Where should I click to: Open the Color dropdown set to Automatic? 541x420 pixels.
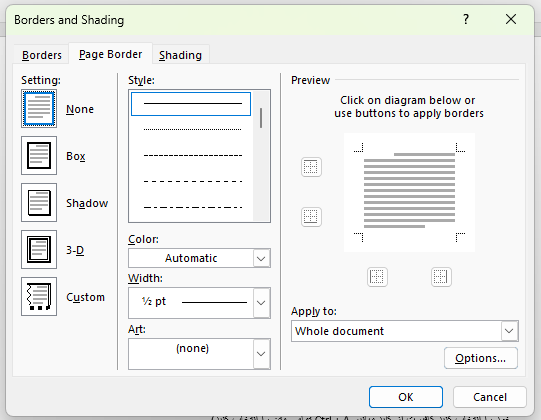pos(199,258)
